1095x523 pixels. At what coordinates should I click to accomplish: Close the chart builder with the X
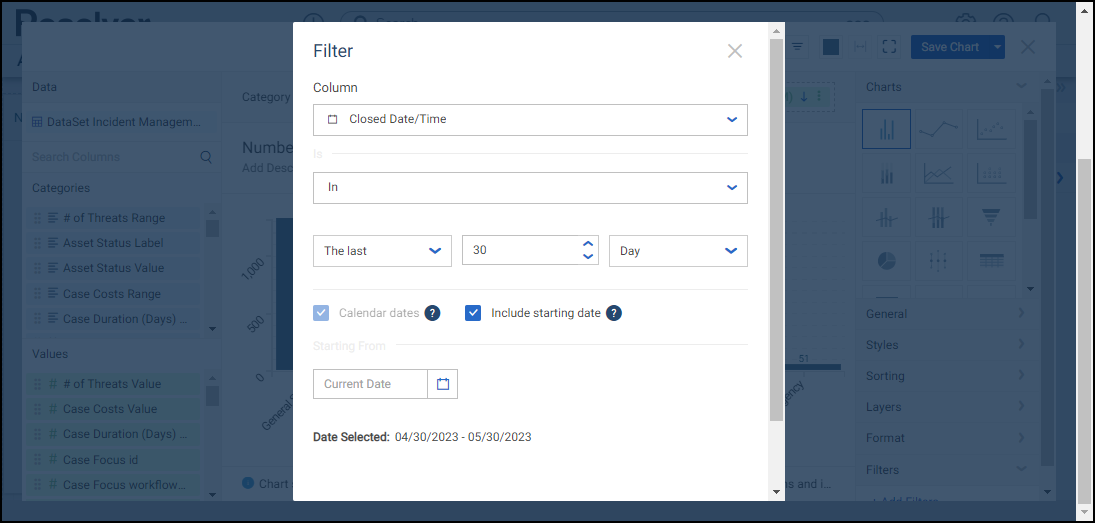pyautogui.click(x=1028, y=47)
